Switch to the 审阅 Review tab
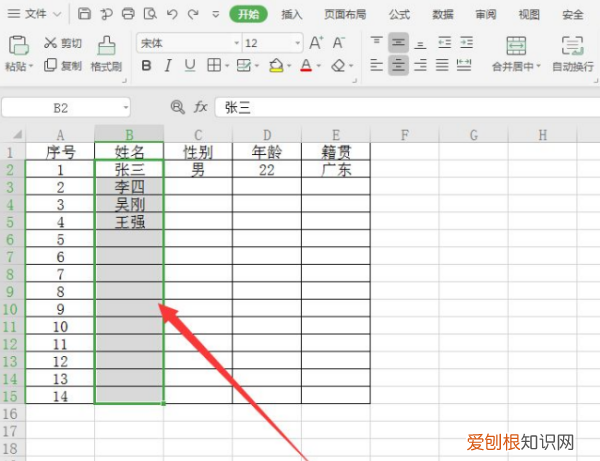The image size is (600, 461). [486, 15]
